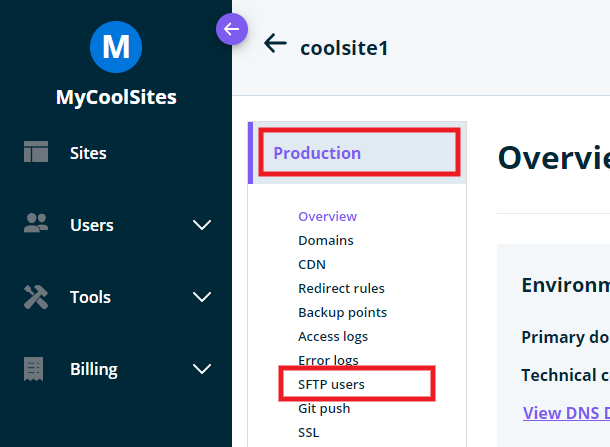Image resolution: width=610 pixels, height=447 pixels.
Task: Expand the Users submenu chevron
Action: 202,225
